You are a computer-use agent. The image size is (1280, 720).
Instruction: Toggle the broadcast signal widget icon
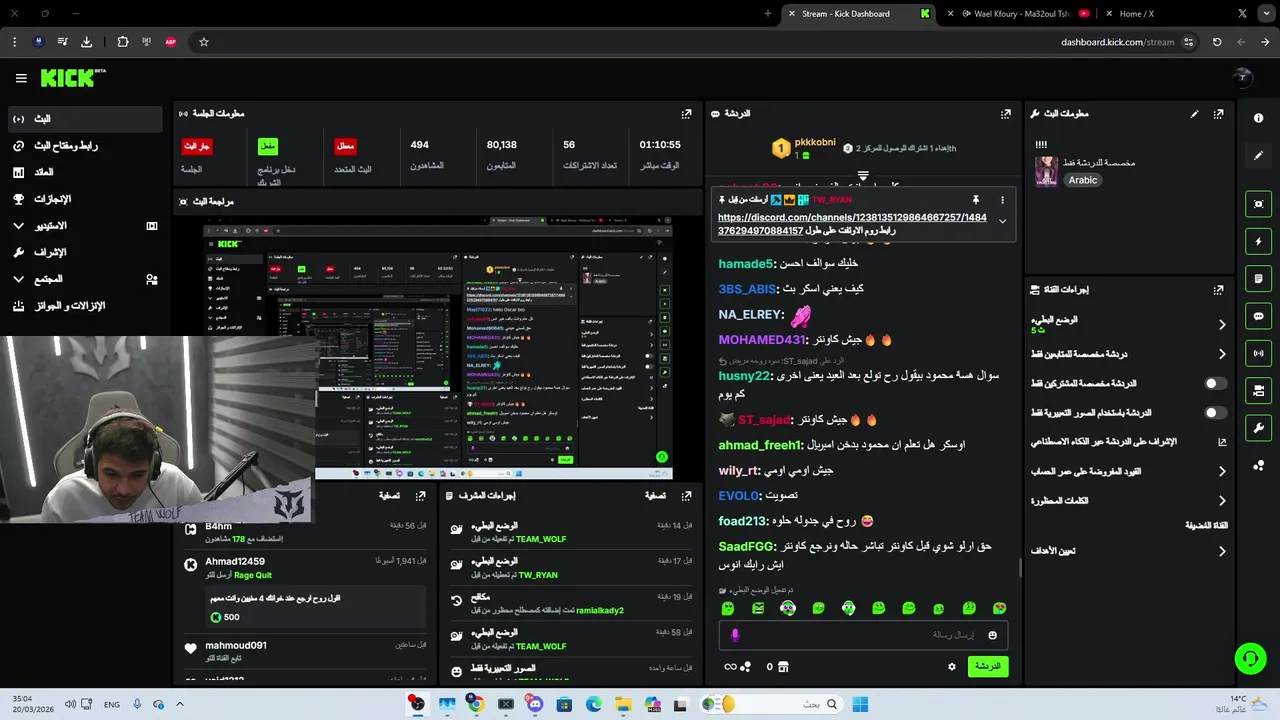(1258, 353)
